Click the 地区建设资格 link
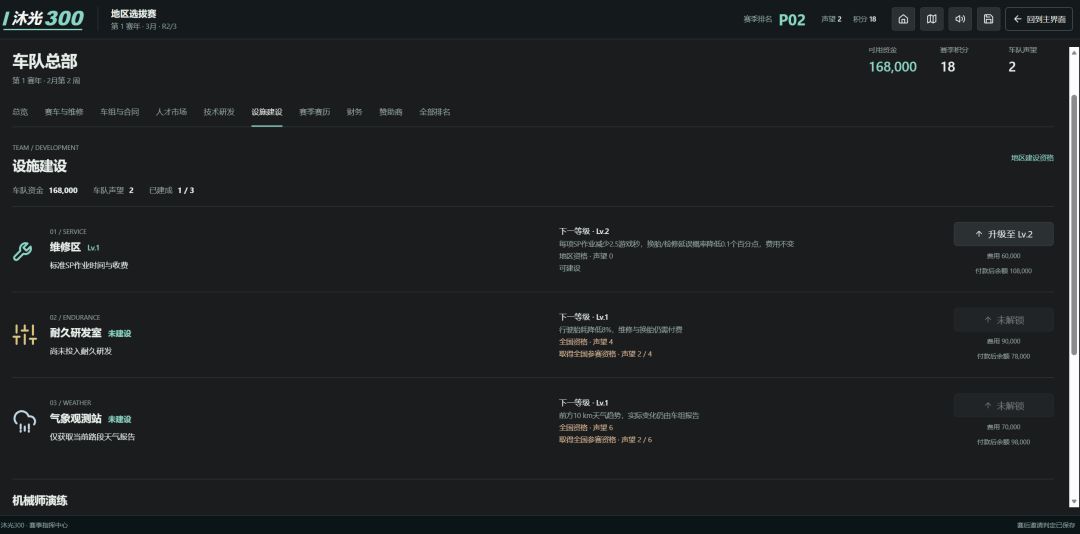This screenshot has height=534, width=1080. (1032, 158)
